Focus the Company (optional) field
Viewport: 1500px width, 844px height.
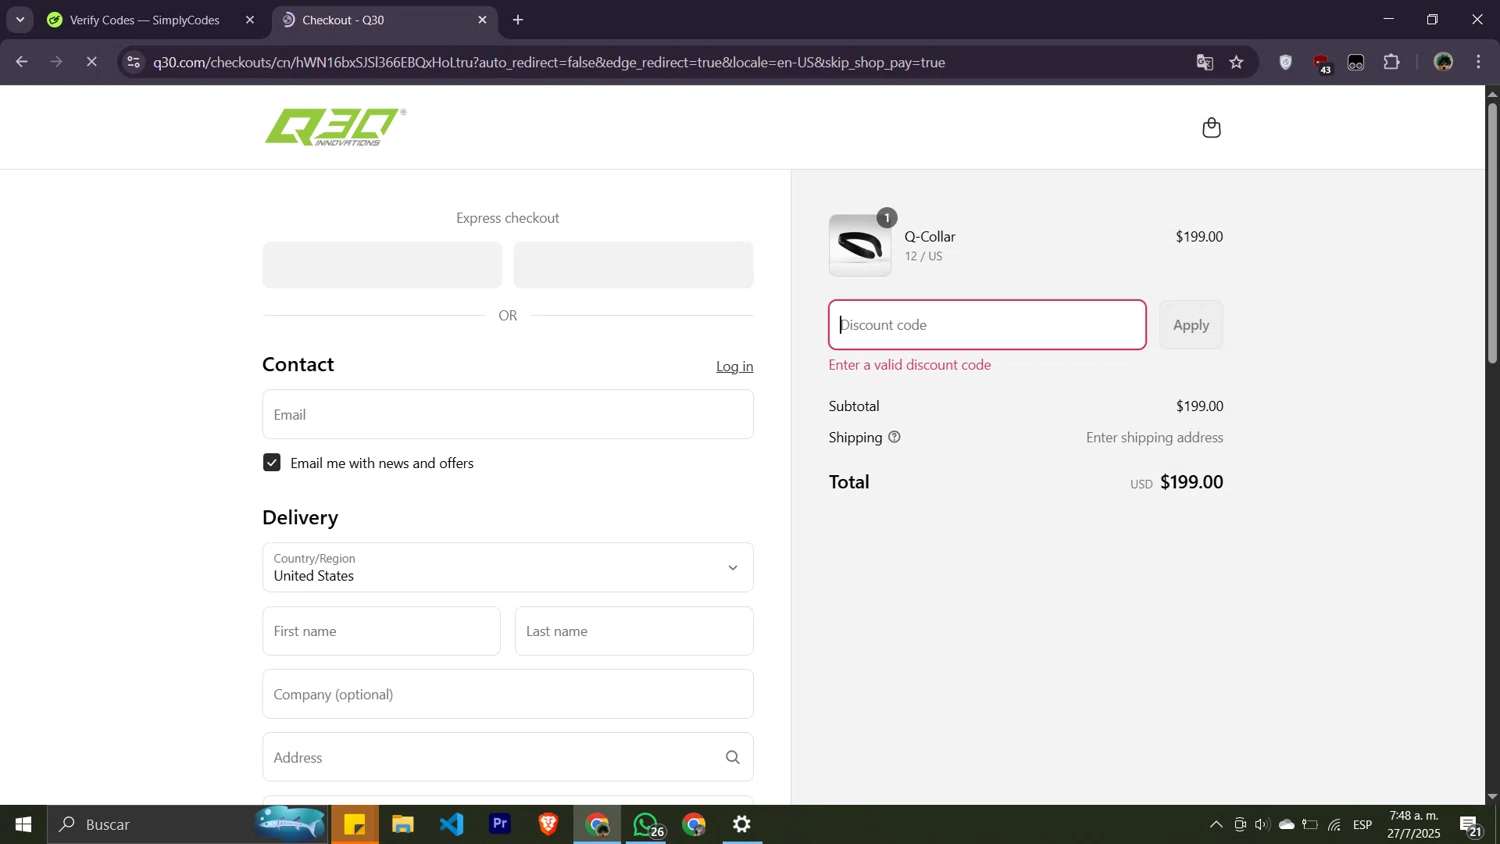click(x=508, y=694)
